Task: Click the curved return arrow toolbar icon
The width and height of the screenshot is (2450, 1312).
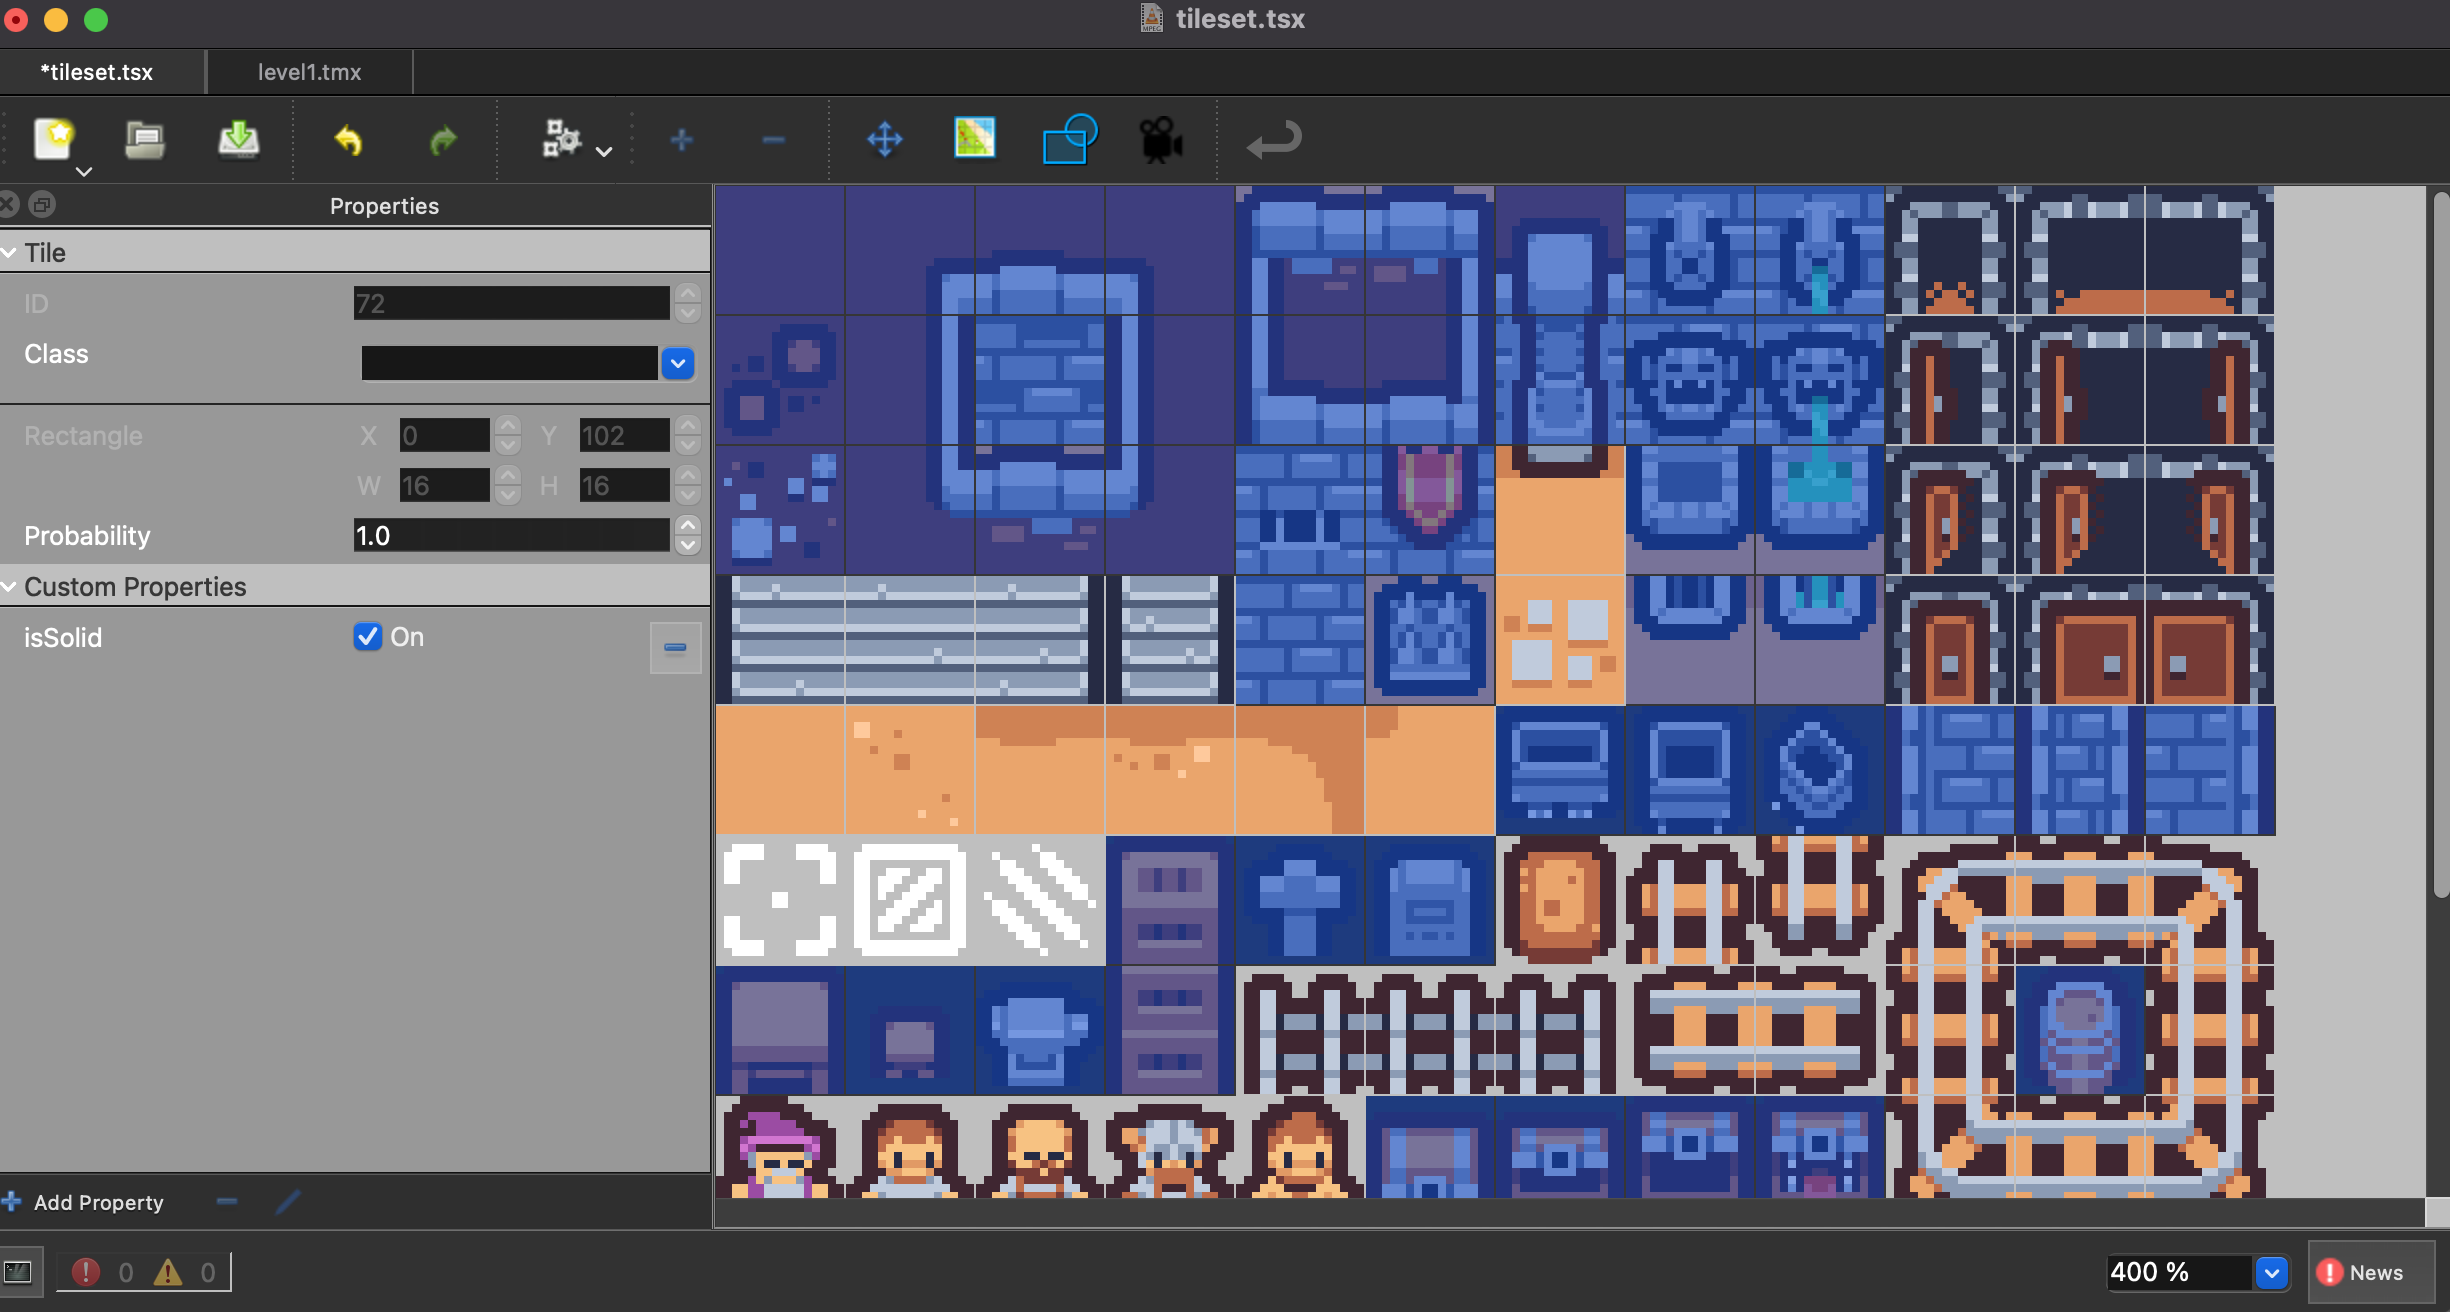Action: pos(1274,139)
